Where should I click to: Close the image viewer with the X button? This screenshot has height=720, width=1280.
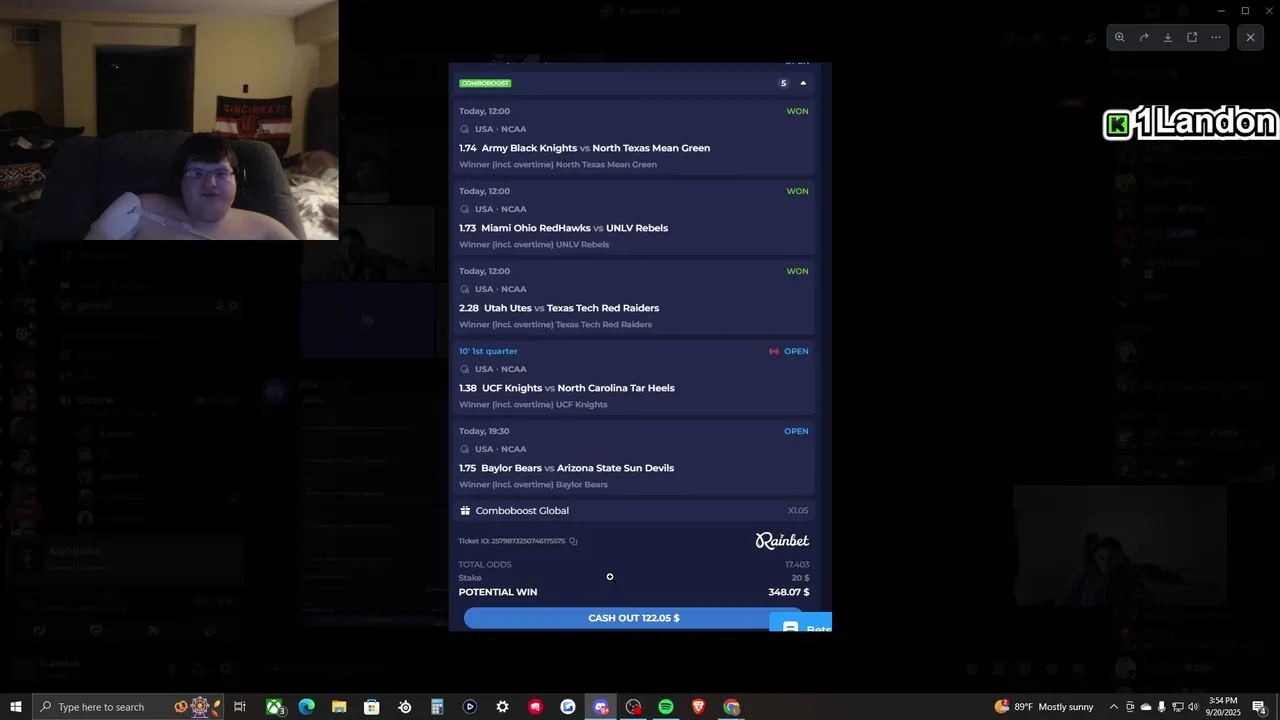tap(1250, 37)
